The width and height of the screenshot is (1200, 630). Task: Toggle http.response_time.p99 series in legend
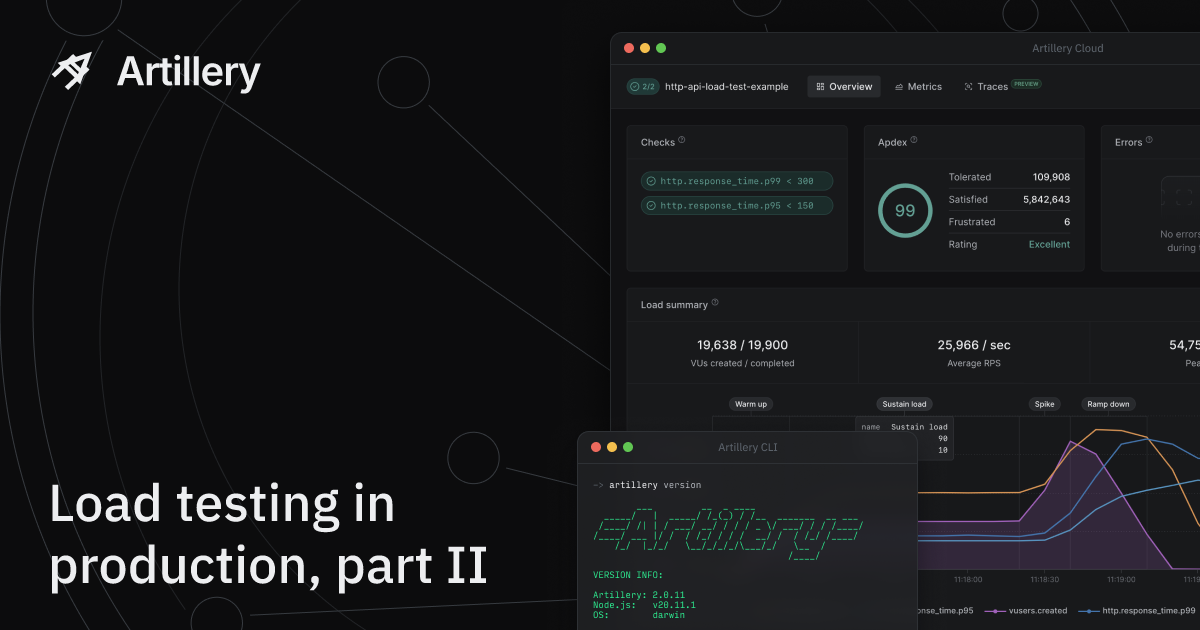[1140, 610]
